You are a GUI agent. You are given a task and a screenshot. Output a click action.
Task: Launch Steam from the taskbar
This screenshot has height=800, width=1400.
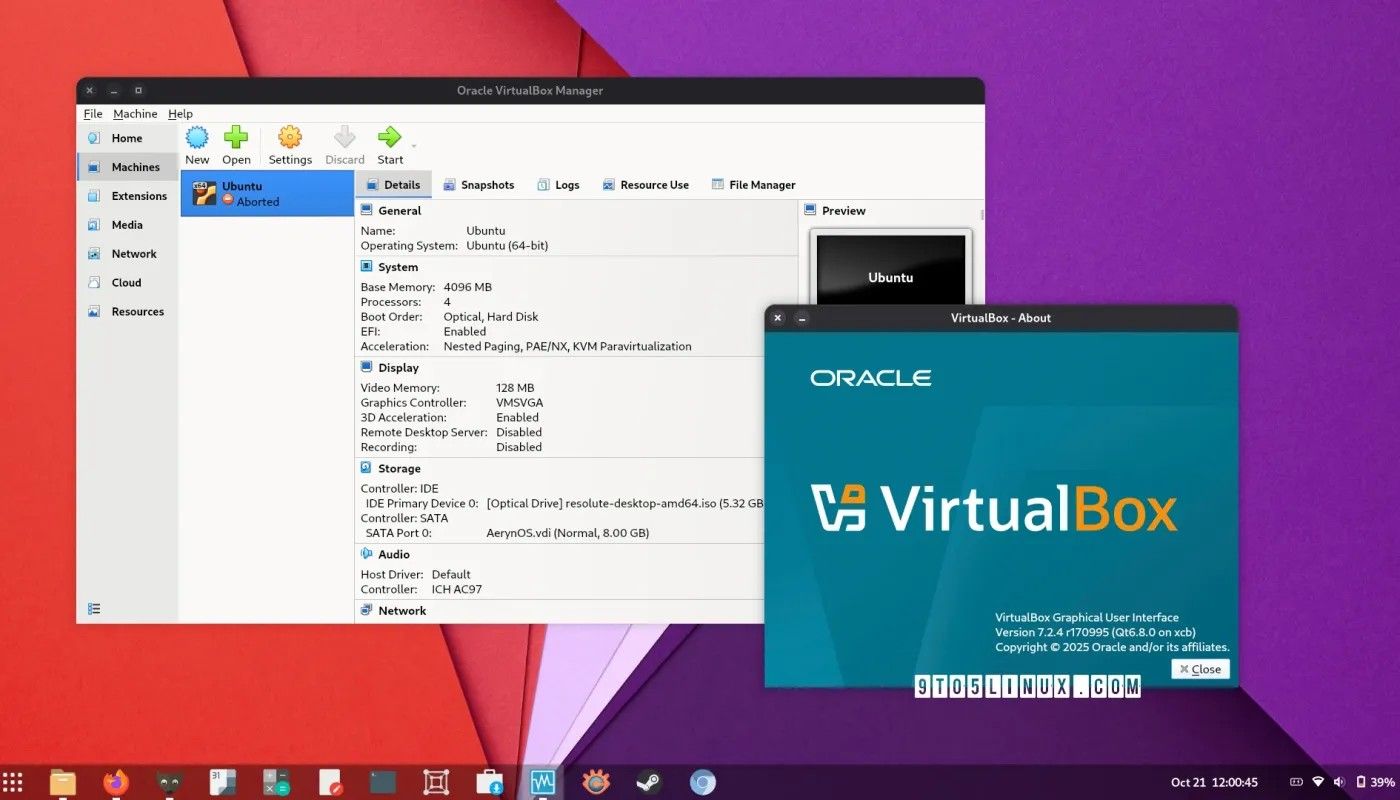point(648,781)
